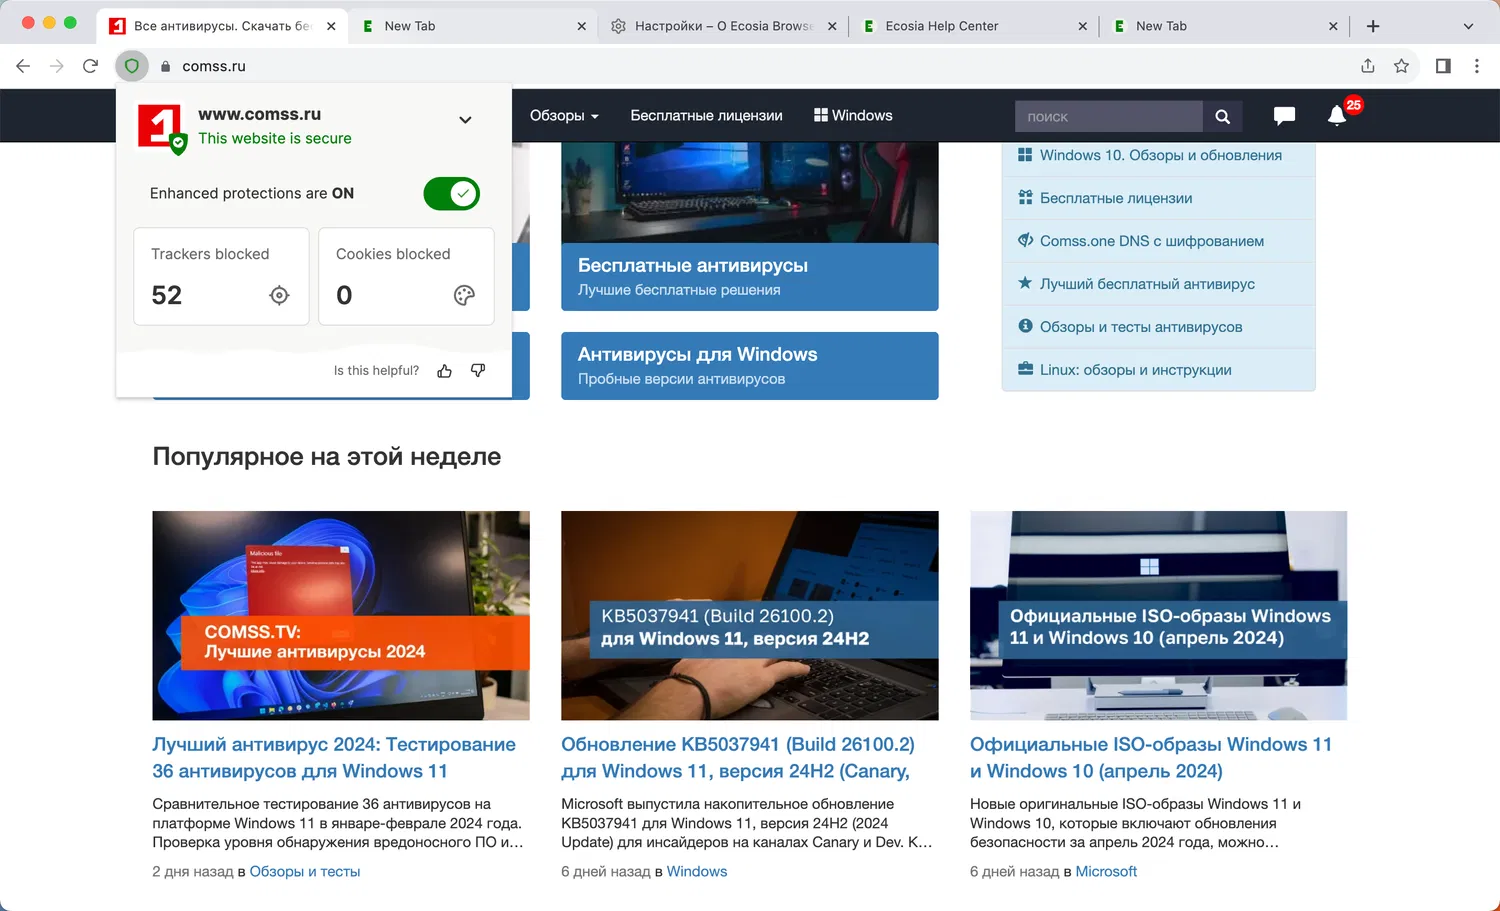1500x911 pixels.
Task: Open the Обзоры dropdown menu
Action: (564, 116)
